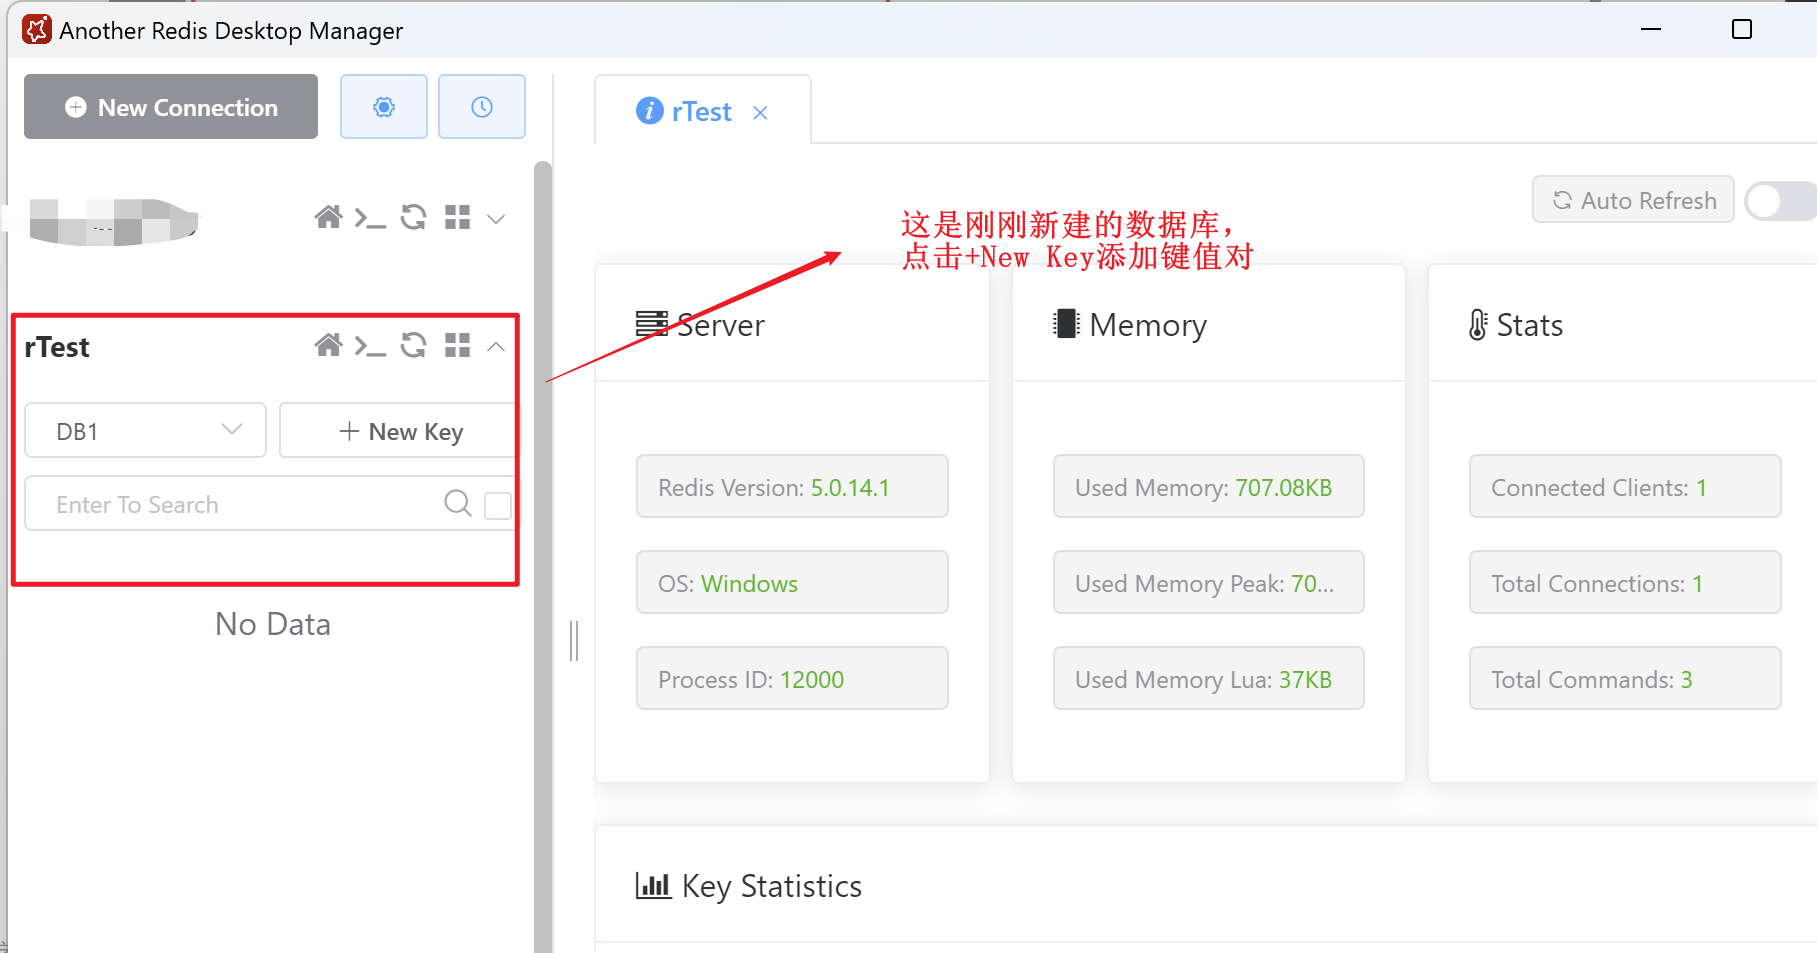Click the Key Statistics chart icon
The width and height of the screenshot is (1817, 953).
(x=653, y=885)
